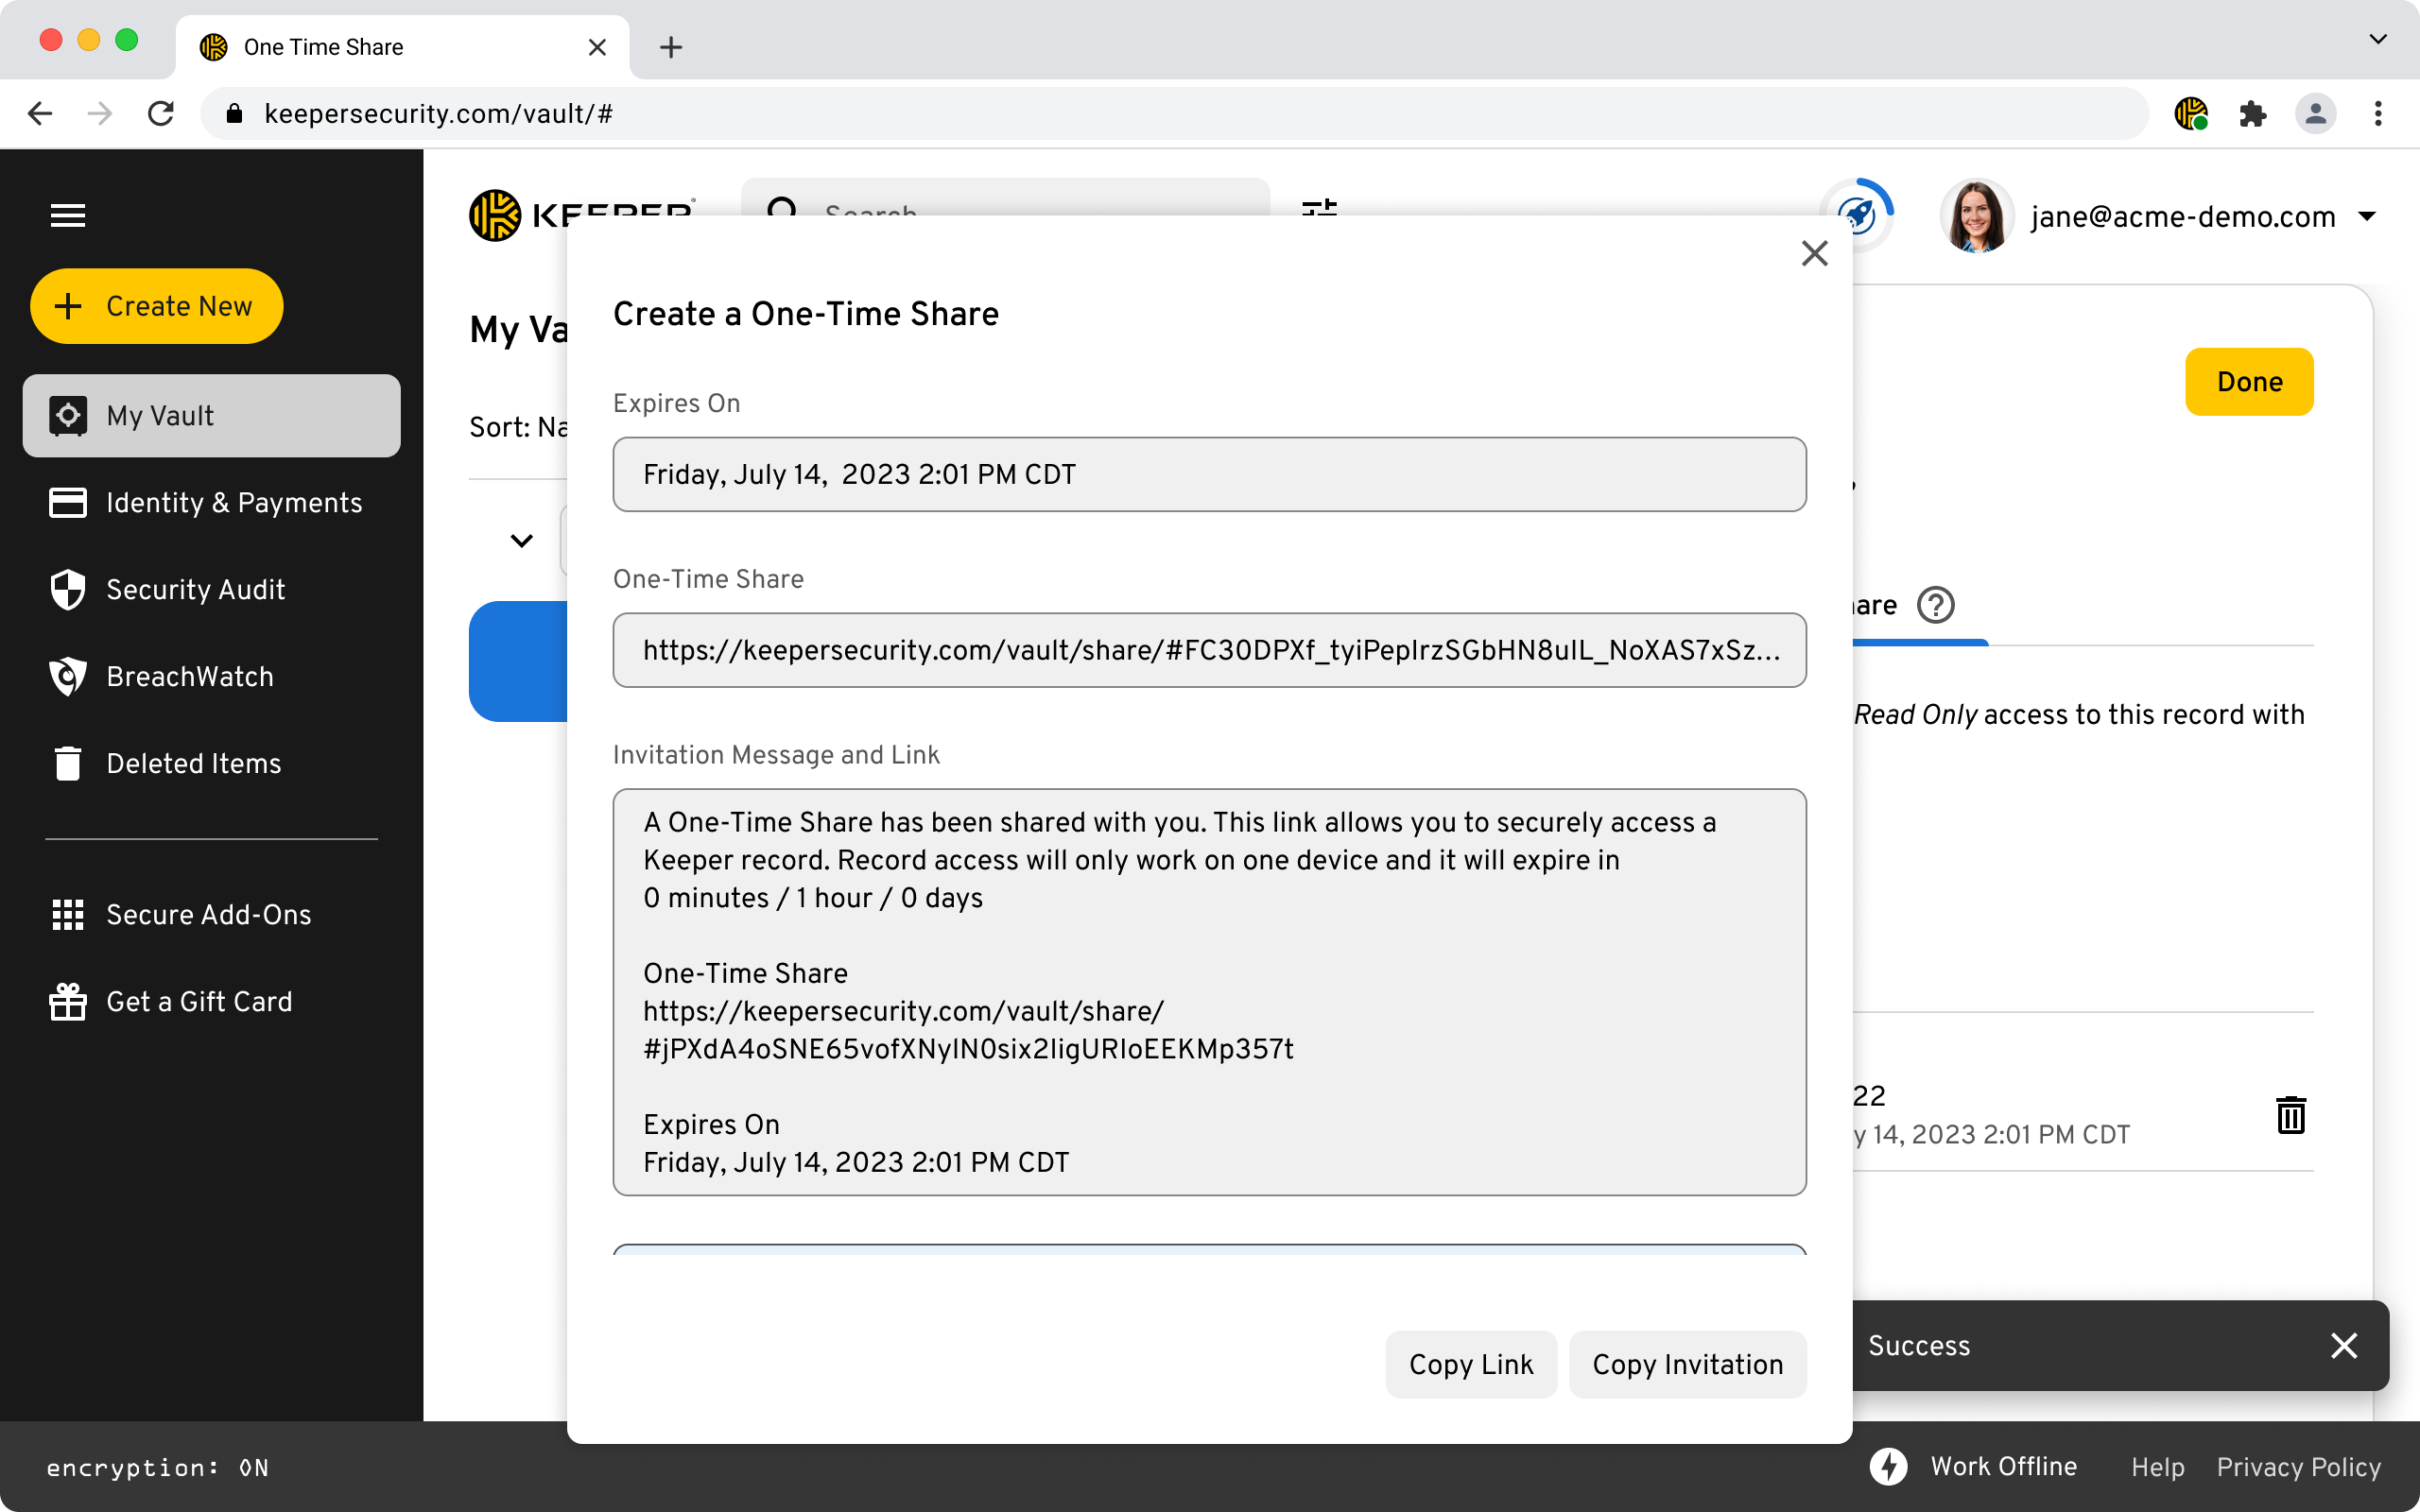The height and width of the screenshot is (1512, 2420).
Task: Open the hamburger menu in sidebar
Action: point(68,215)
